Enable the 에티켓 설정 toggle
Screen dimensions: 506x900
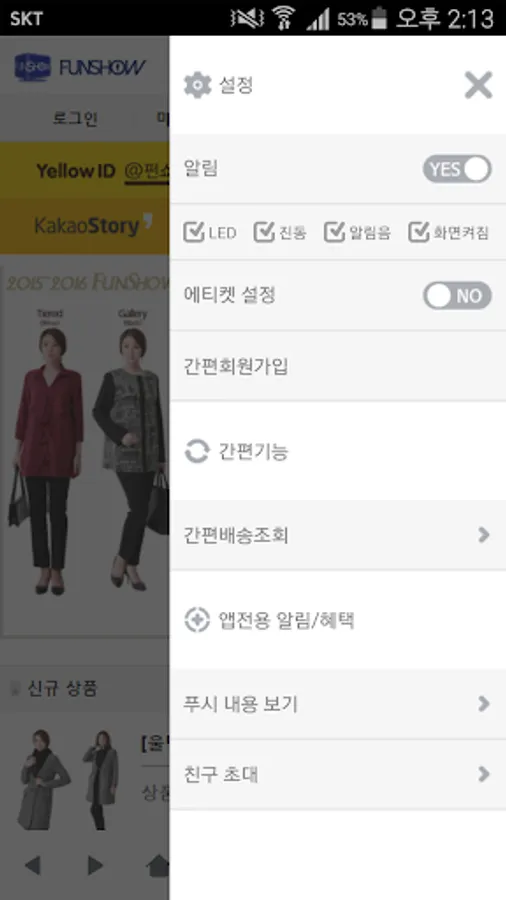click(x=457, y=296)
